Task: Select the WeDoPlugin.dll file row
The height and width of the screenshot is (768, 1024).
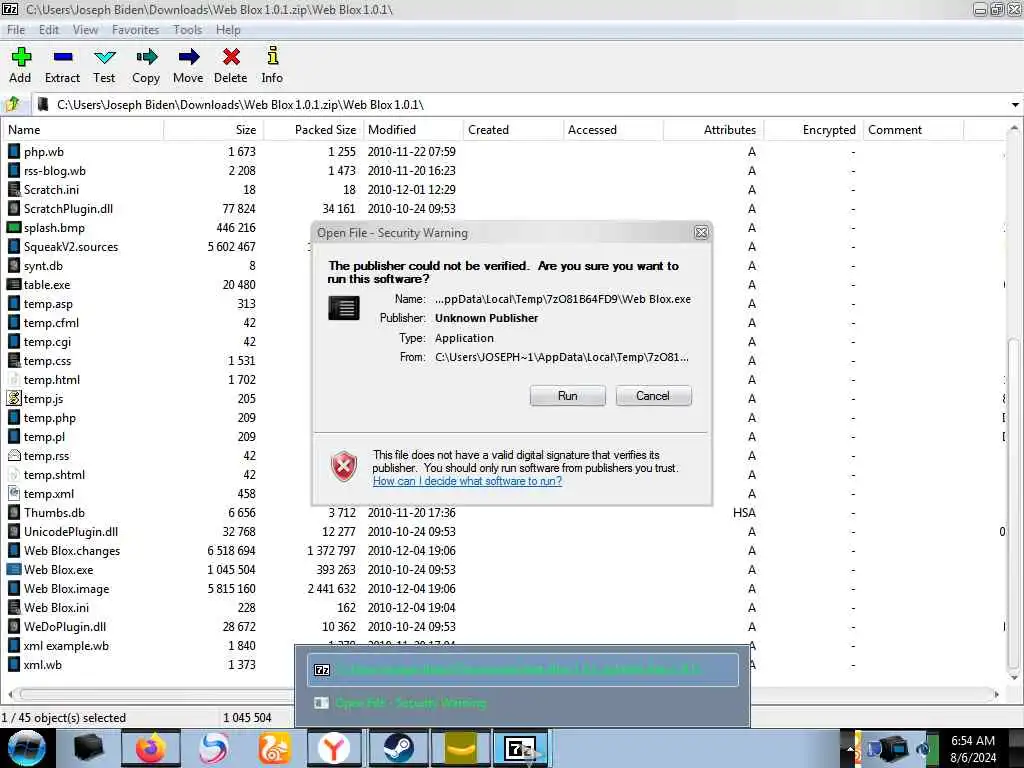Action: [503, 626]
